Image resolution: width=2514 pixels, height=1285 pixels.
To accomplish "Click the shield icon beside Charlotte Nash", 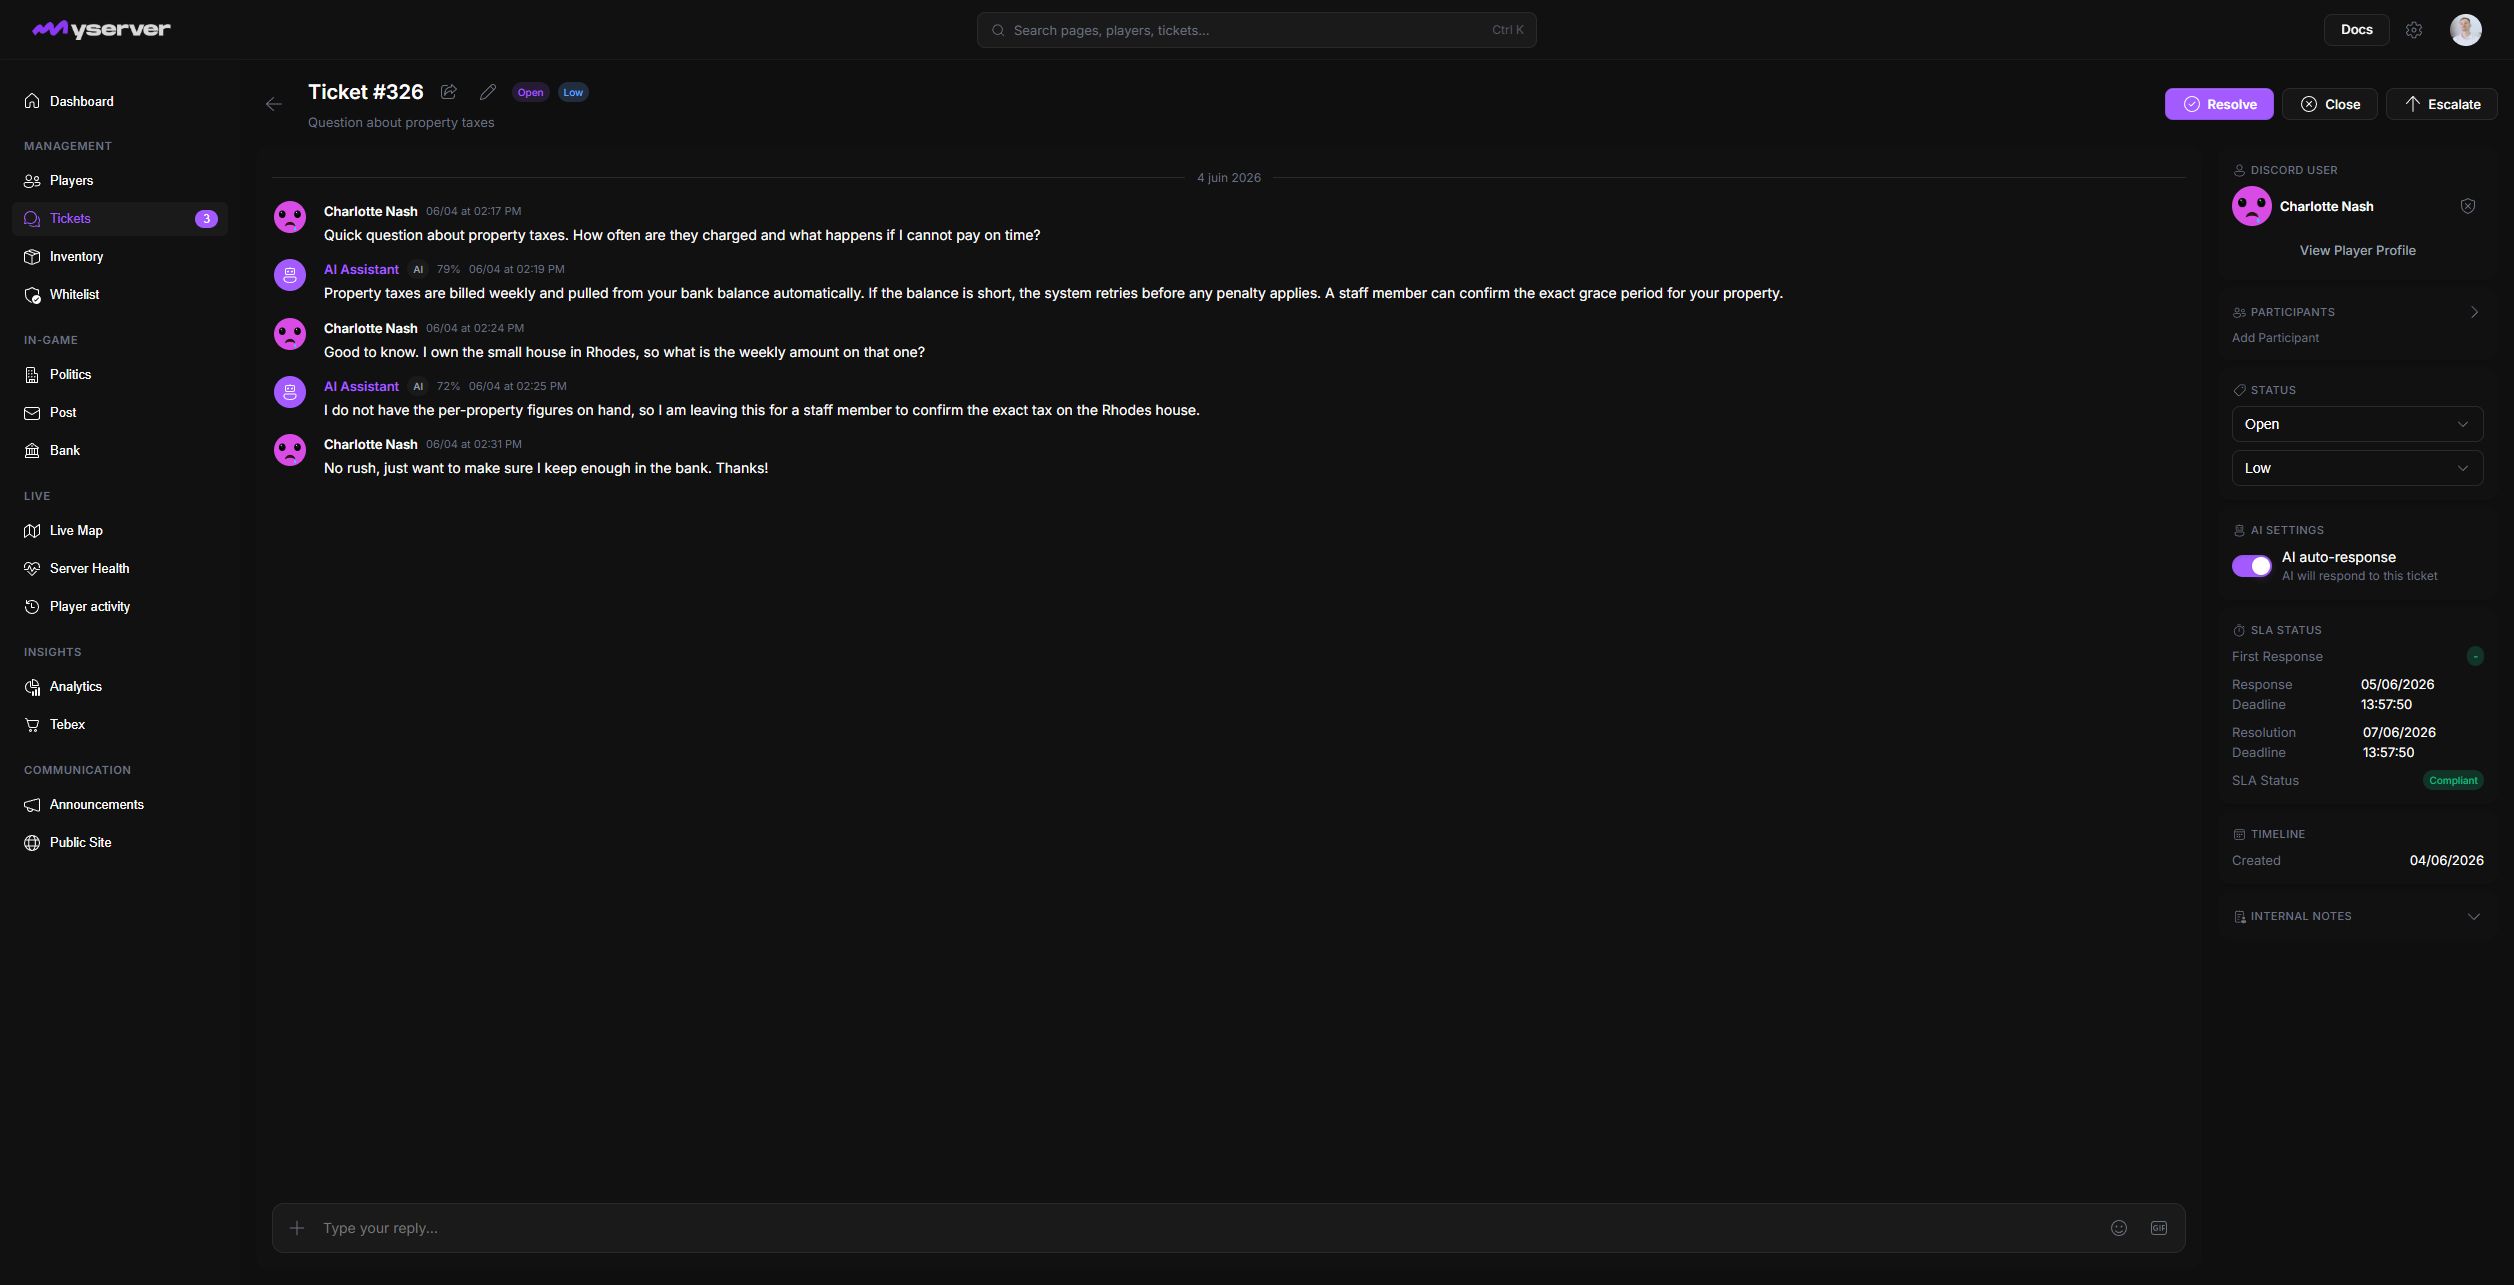I will pos(2468,206).
